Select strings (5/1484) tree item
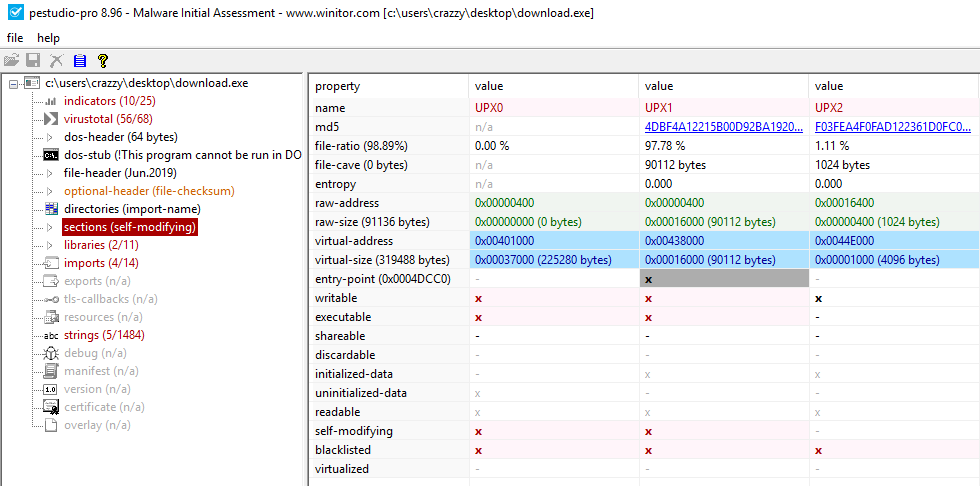Screen dimensions: 980x486 [x=104, y=335]
